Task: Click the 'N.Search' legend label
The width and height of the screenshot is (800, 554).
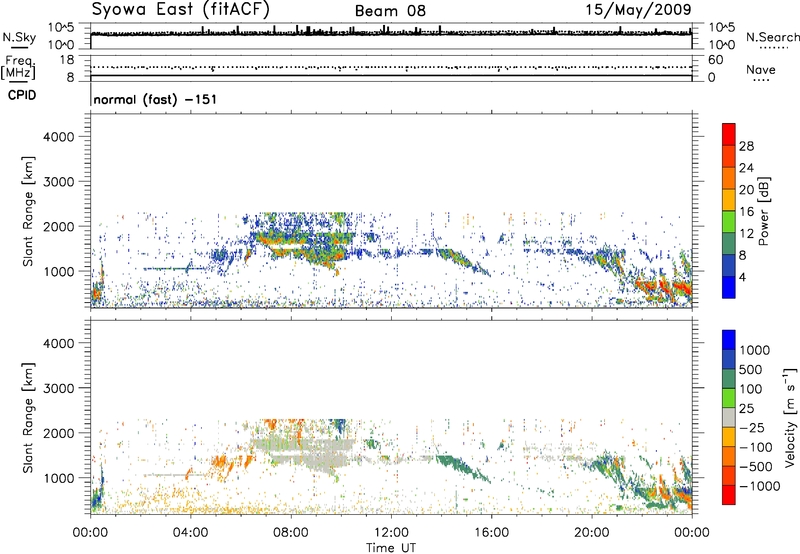Action: click(772, 37)
